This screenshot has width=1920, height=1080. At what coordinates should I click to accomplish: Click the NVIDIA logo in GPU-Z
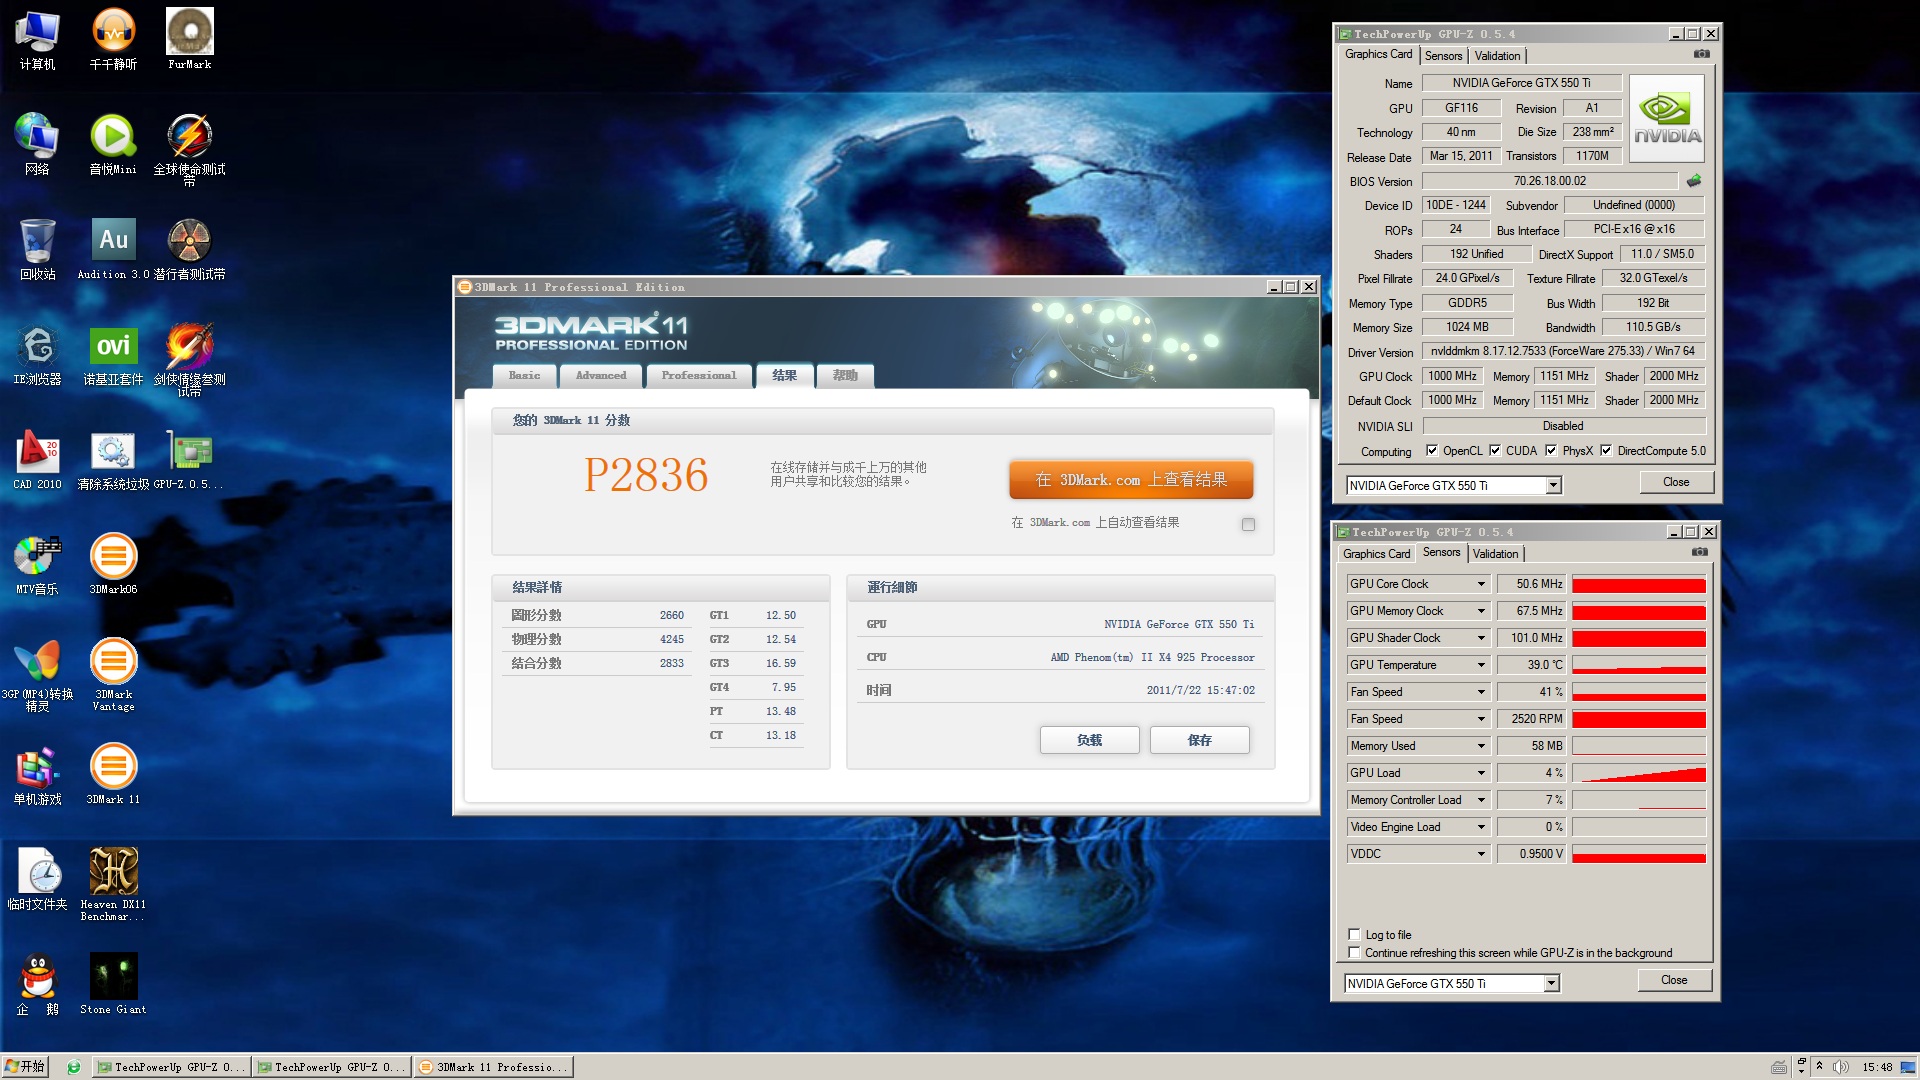(1667, 118)
